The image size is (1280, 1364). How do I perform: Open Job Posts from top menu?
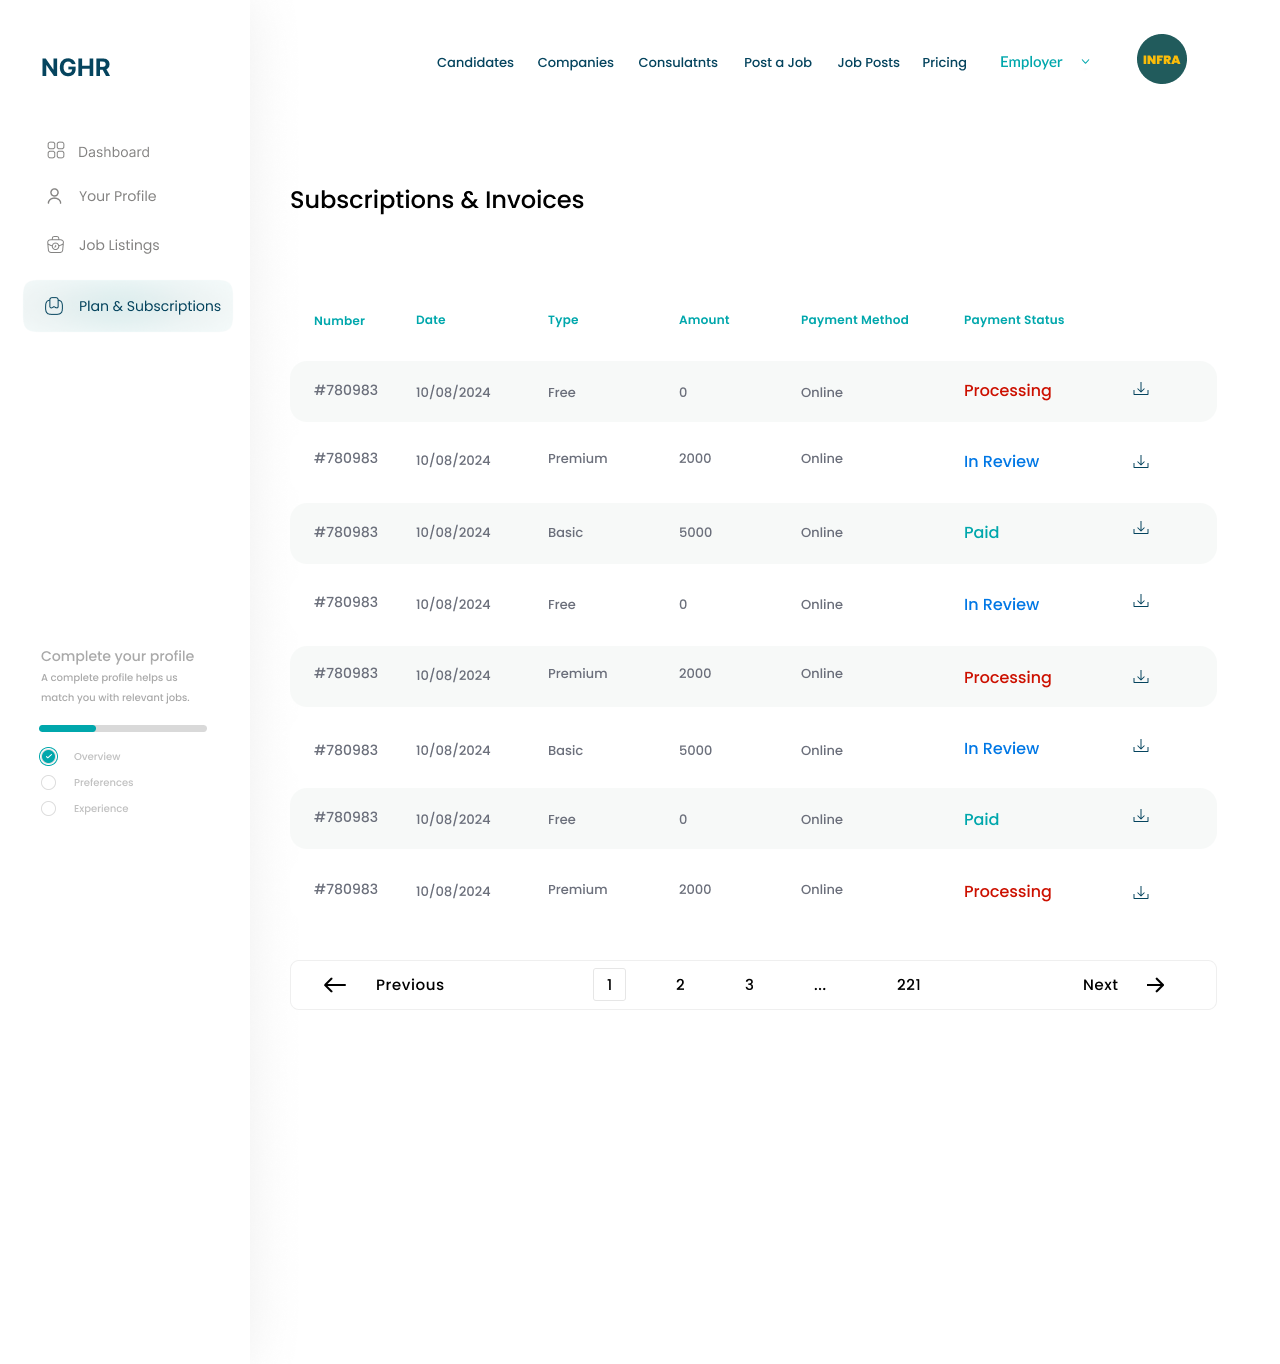(x=869, y=62)
